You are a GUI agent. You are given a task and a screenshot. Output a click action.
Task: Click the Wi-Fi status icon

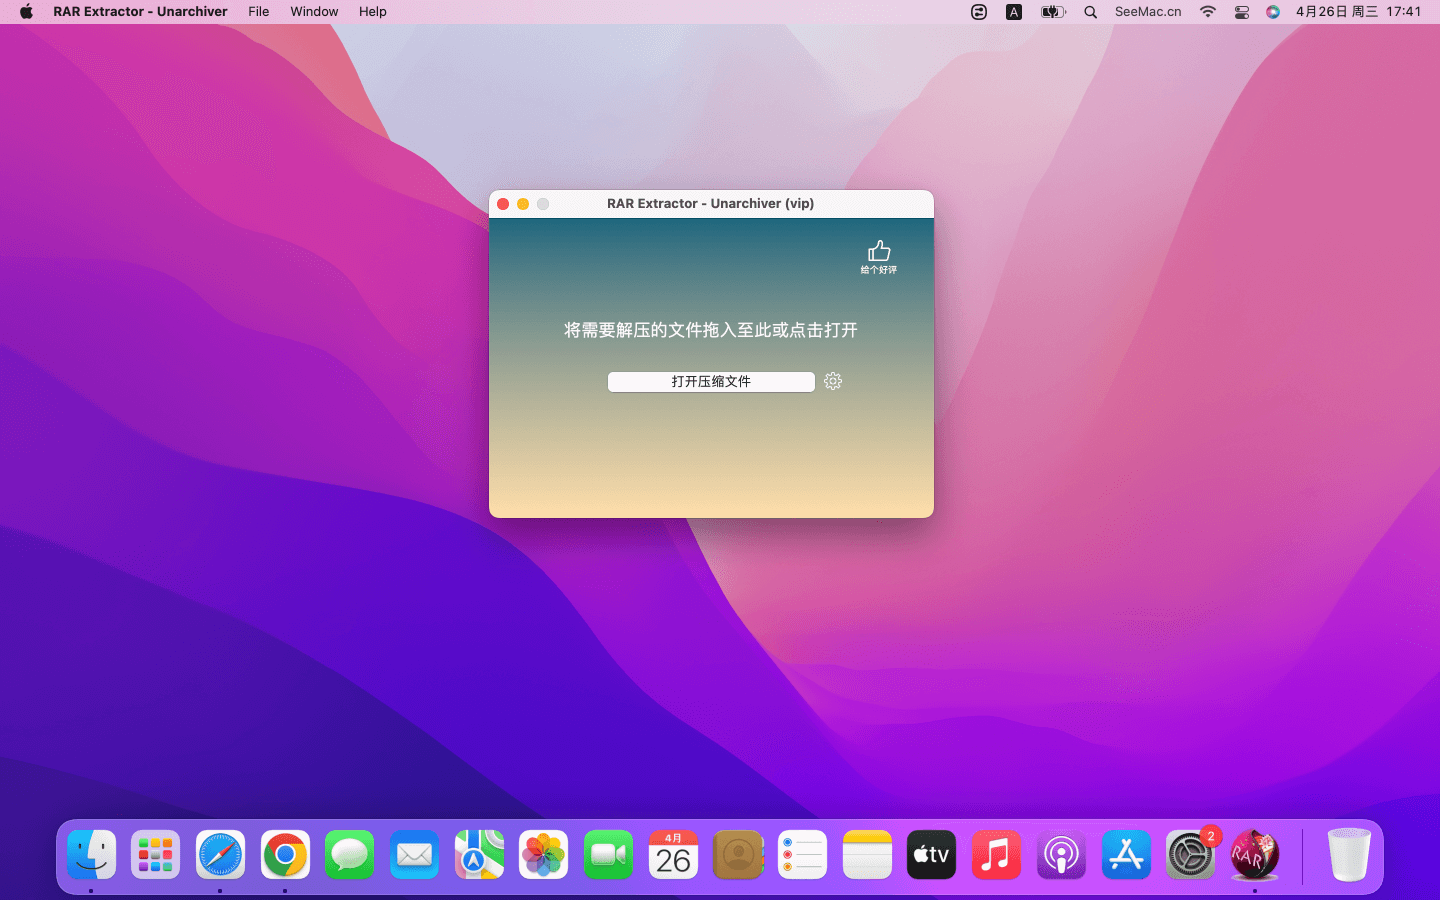point(1208,12)
